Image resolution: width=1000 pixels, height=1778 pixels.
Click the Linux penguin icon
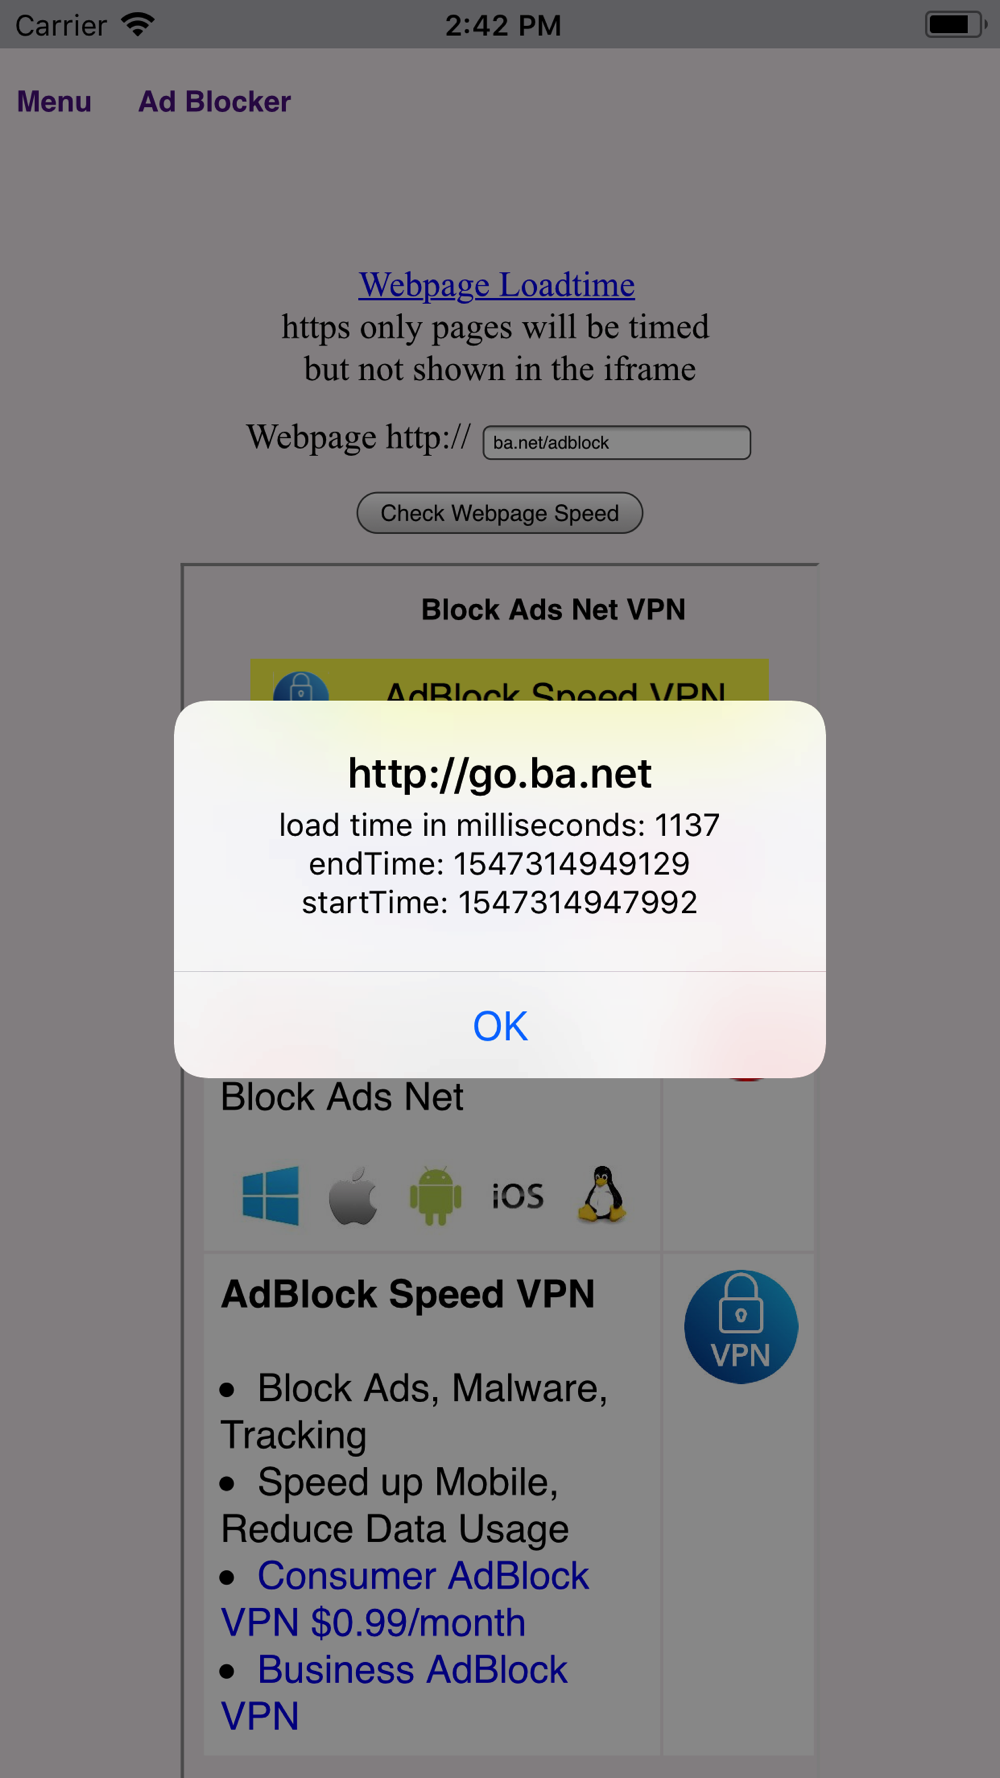coord(602,1194)
